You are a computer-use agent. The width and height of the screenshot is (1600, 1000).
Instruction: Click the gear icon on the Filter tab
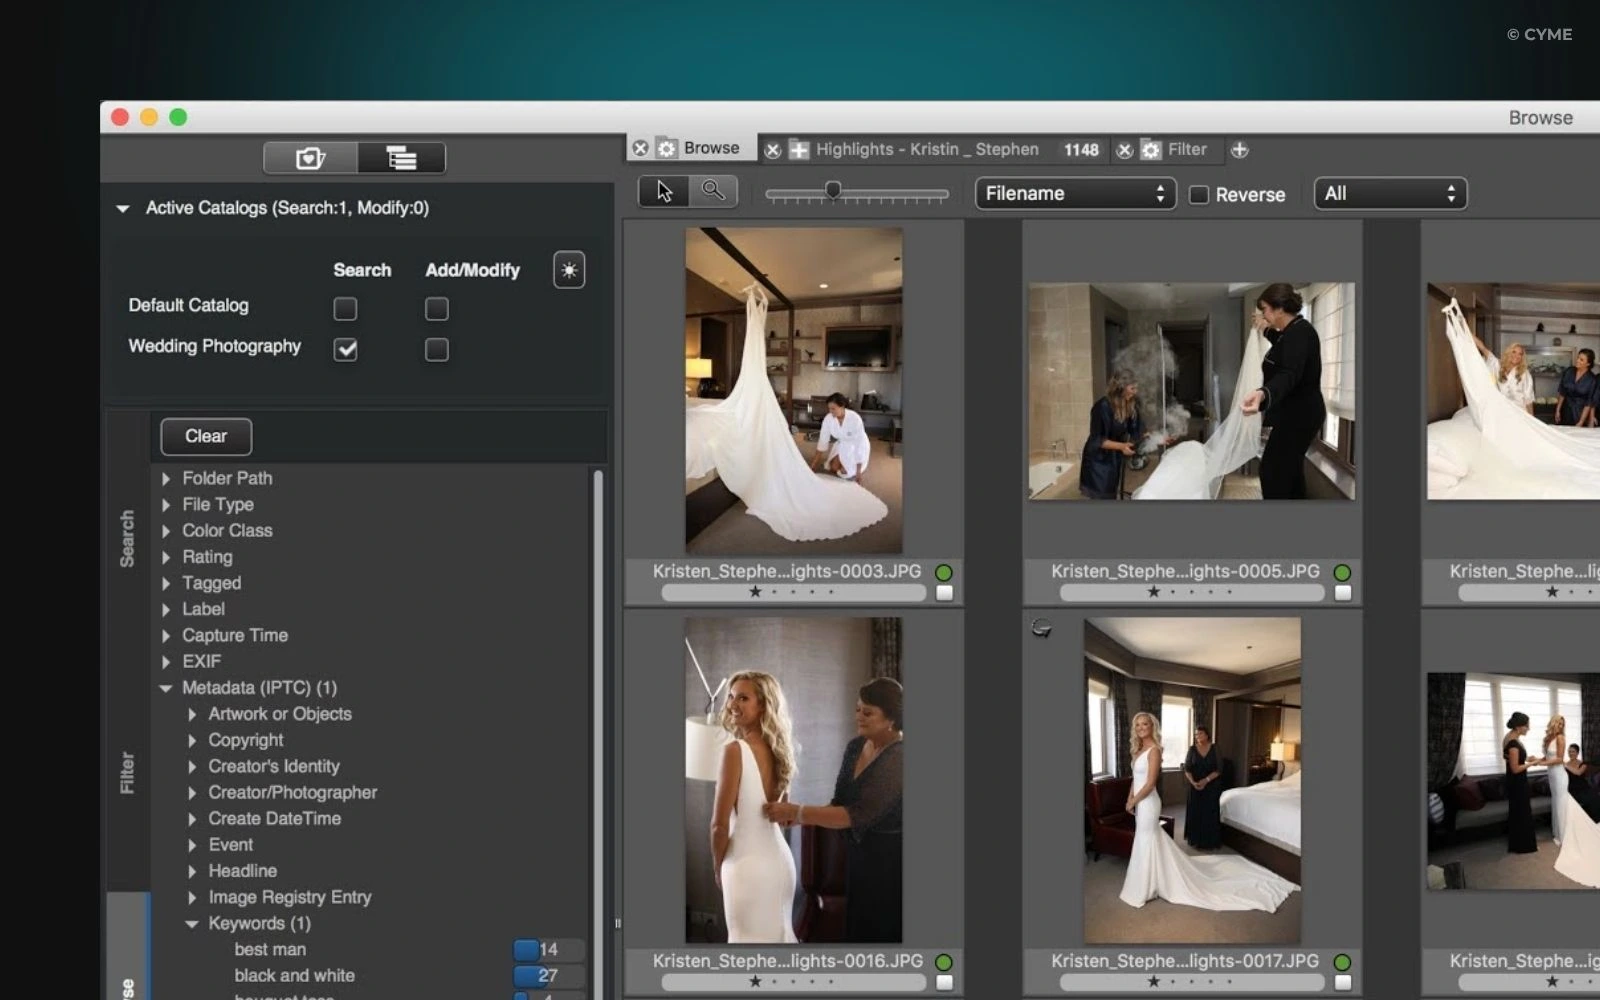(1151, 150)
